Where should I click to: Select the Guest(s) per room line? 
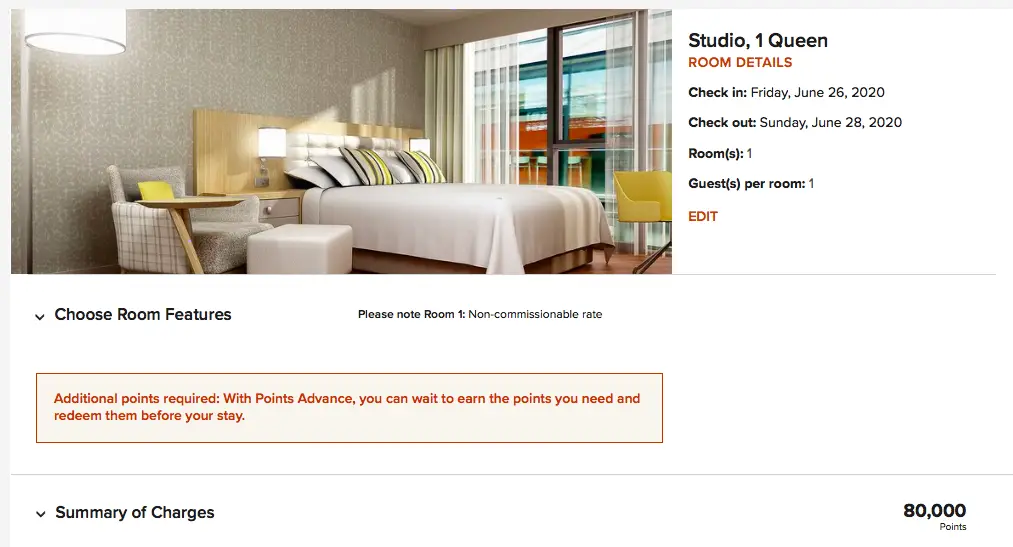pos(751,183)
